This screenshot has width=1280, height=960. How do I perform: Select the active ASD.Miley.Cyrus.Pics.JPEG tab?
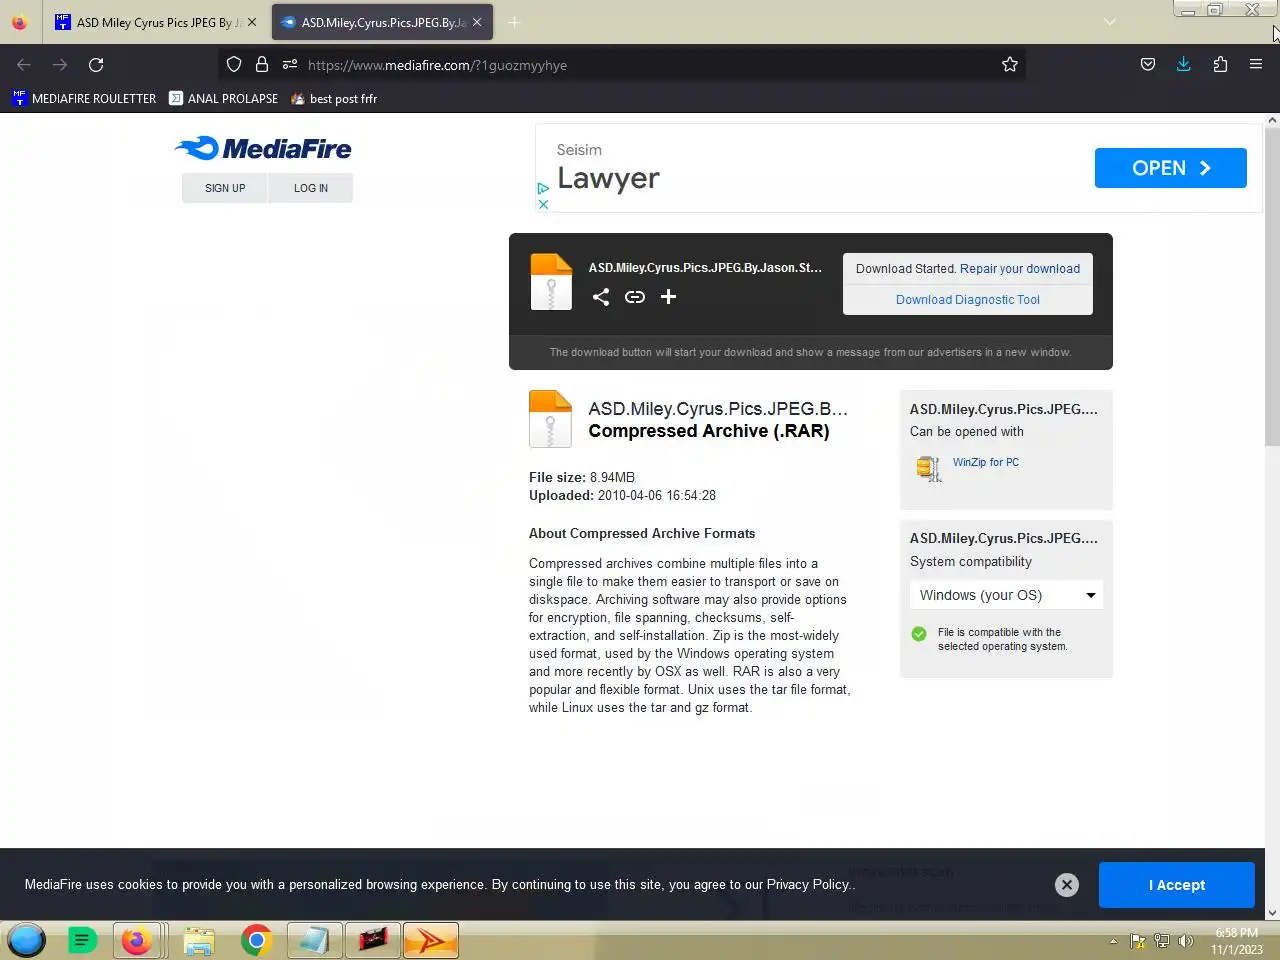tap(380, 22)
